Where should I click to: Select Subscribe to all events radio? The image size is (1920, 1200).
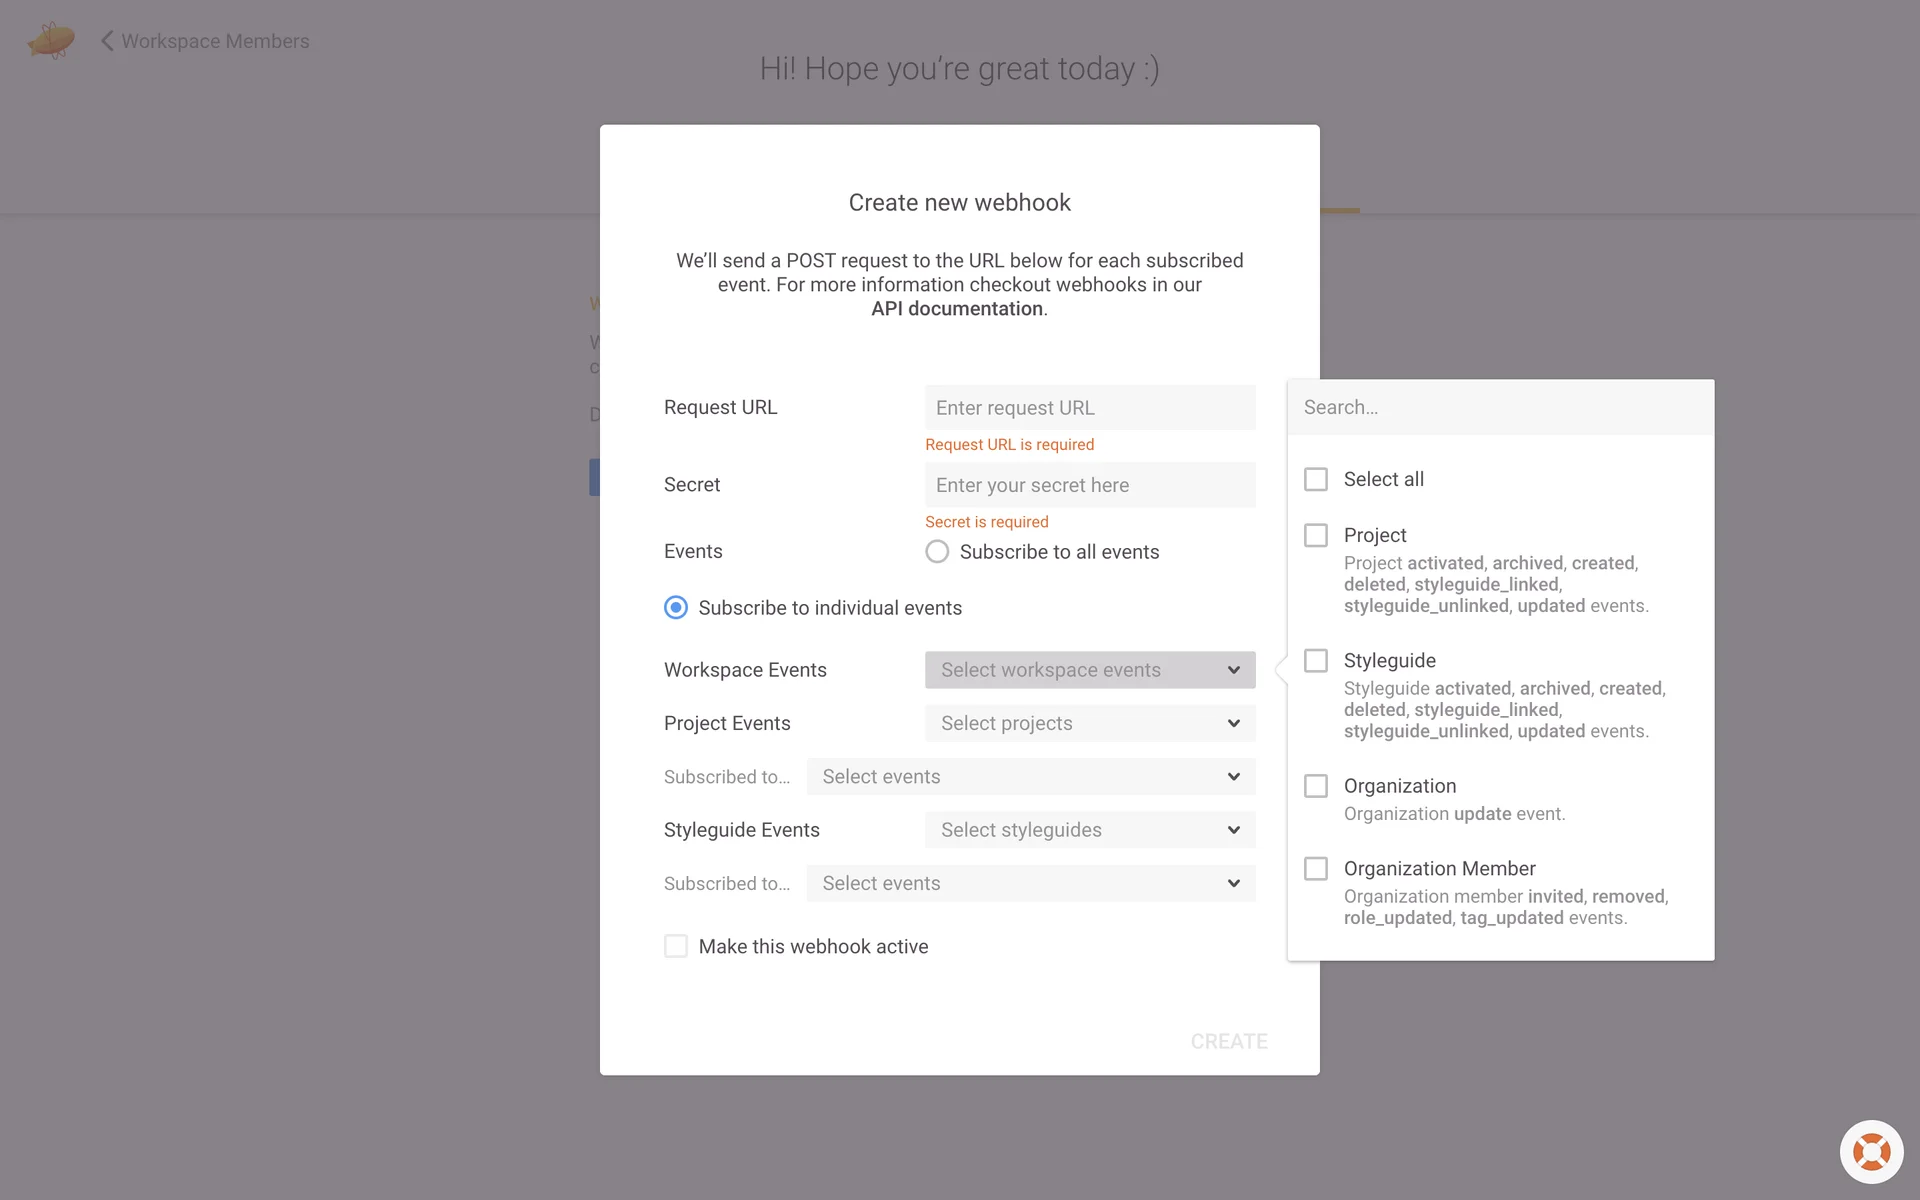pyautogui.click(x=937, y=552)
